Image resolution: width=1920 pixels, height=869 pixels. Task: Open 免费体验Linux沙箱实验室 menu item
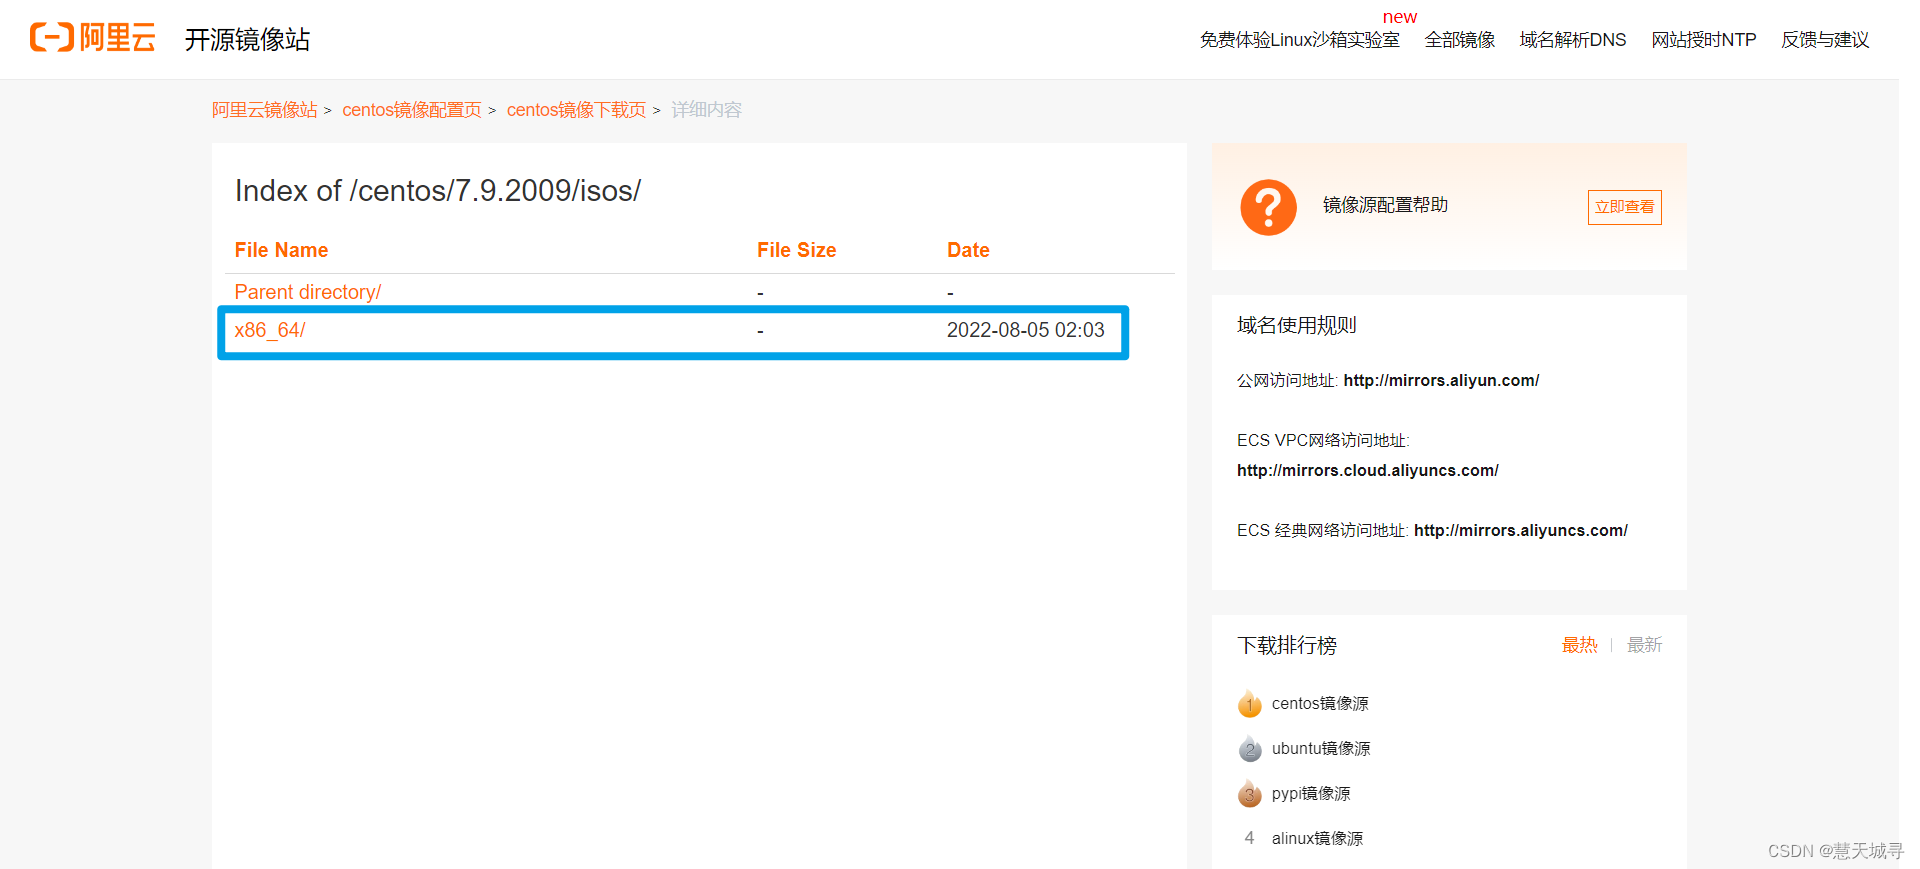(x=1299, y=40)
